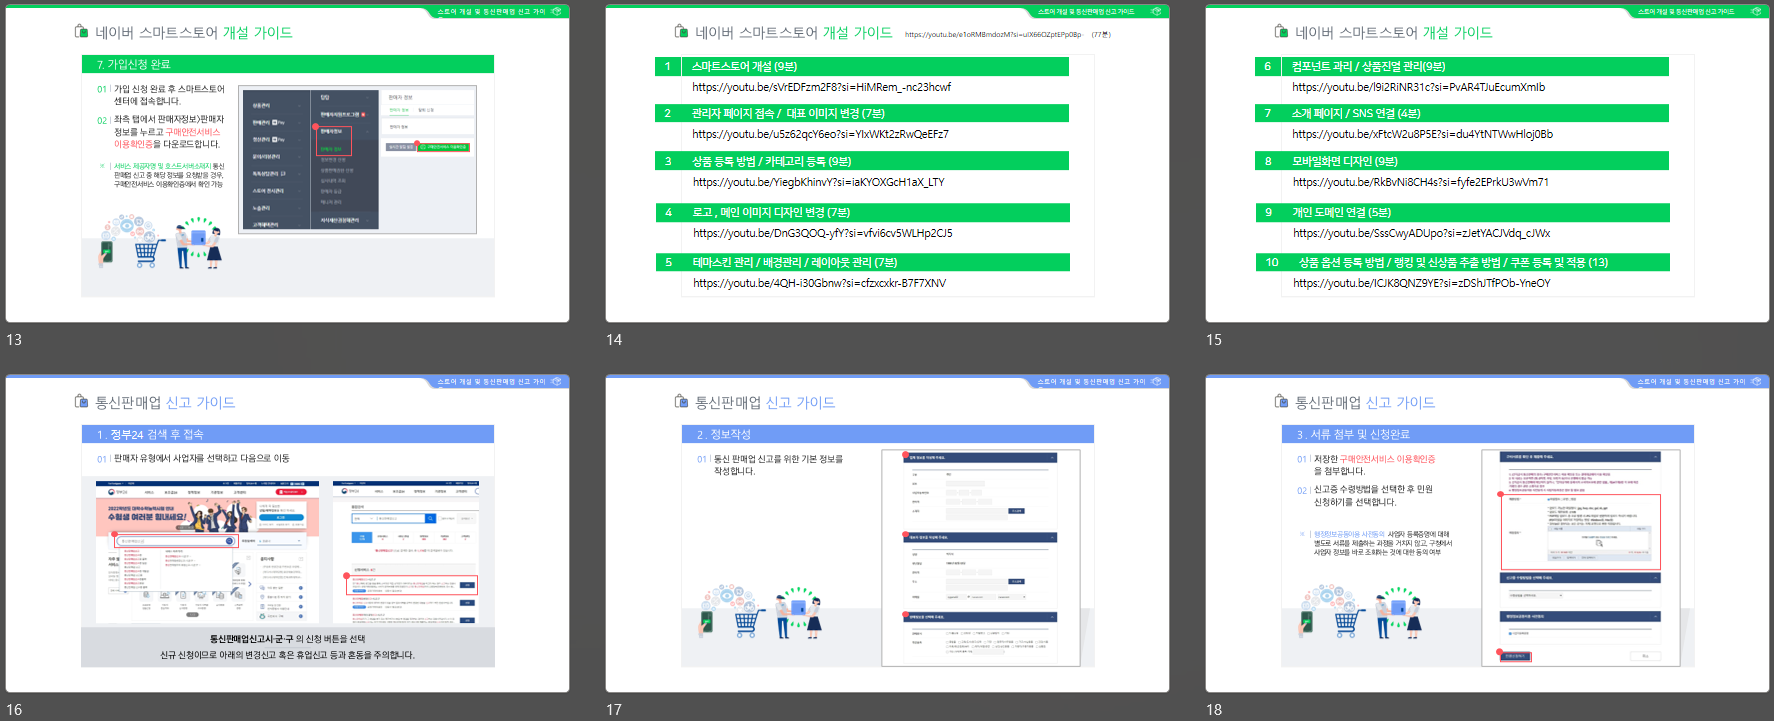Screen dimensions: 1774x721
Task: Open the ICJK8QNZ9YE YouTube link
Action: (1421, 283)
